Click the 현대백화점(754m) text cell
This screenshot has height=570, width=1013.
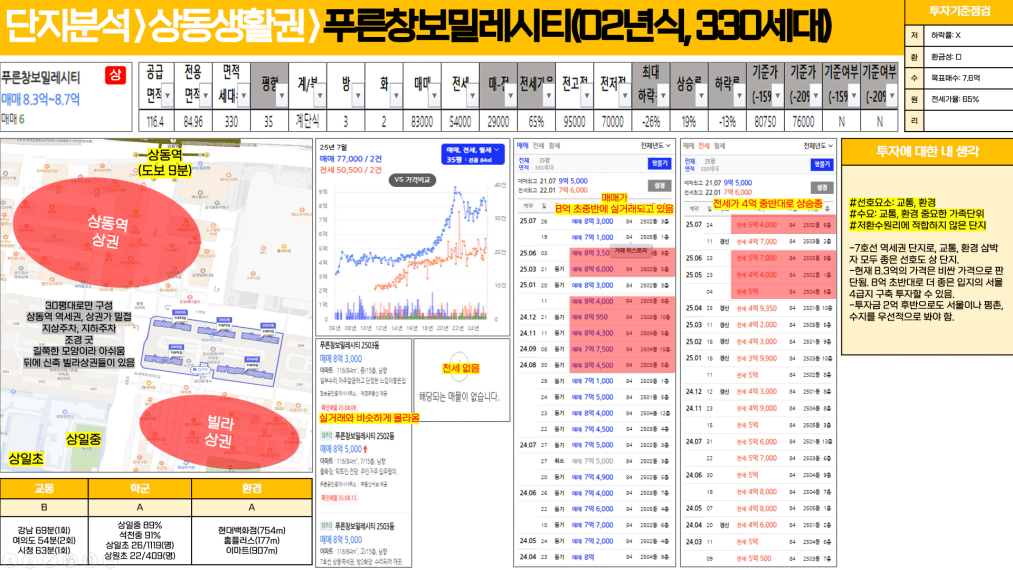(251, 540)
